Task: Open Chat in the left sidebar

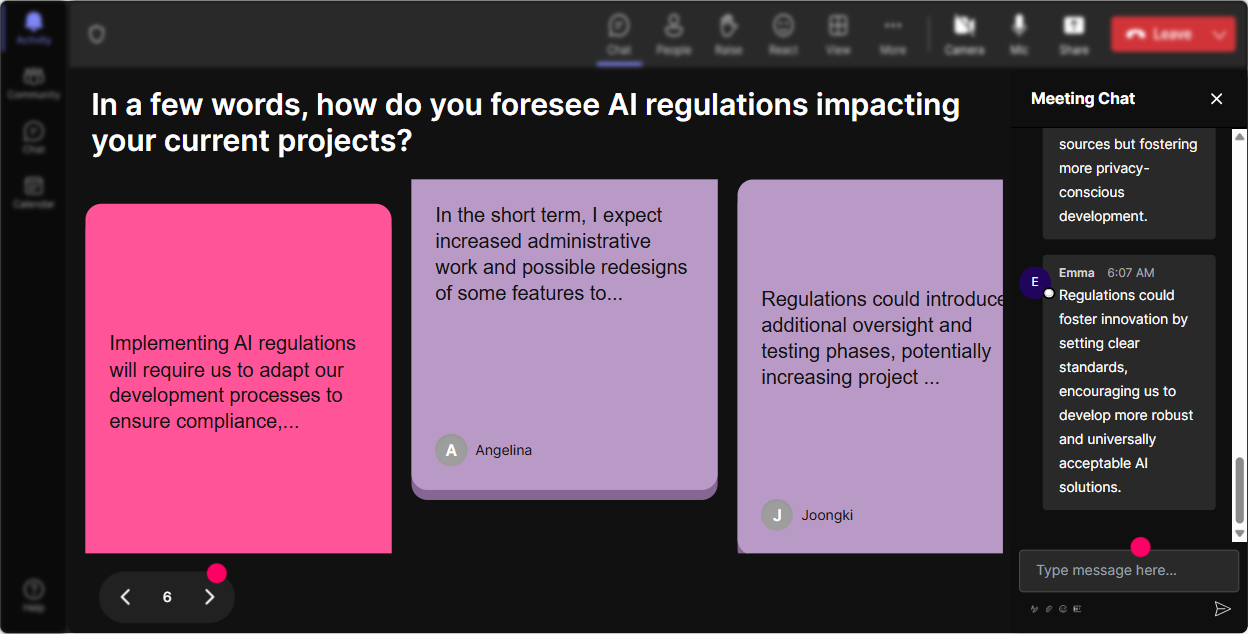Action: click(x=34, y=138)
